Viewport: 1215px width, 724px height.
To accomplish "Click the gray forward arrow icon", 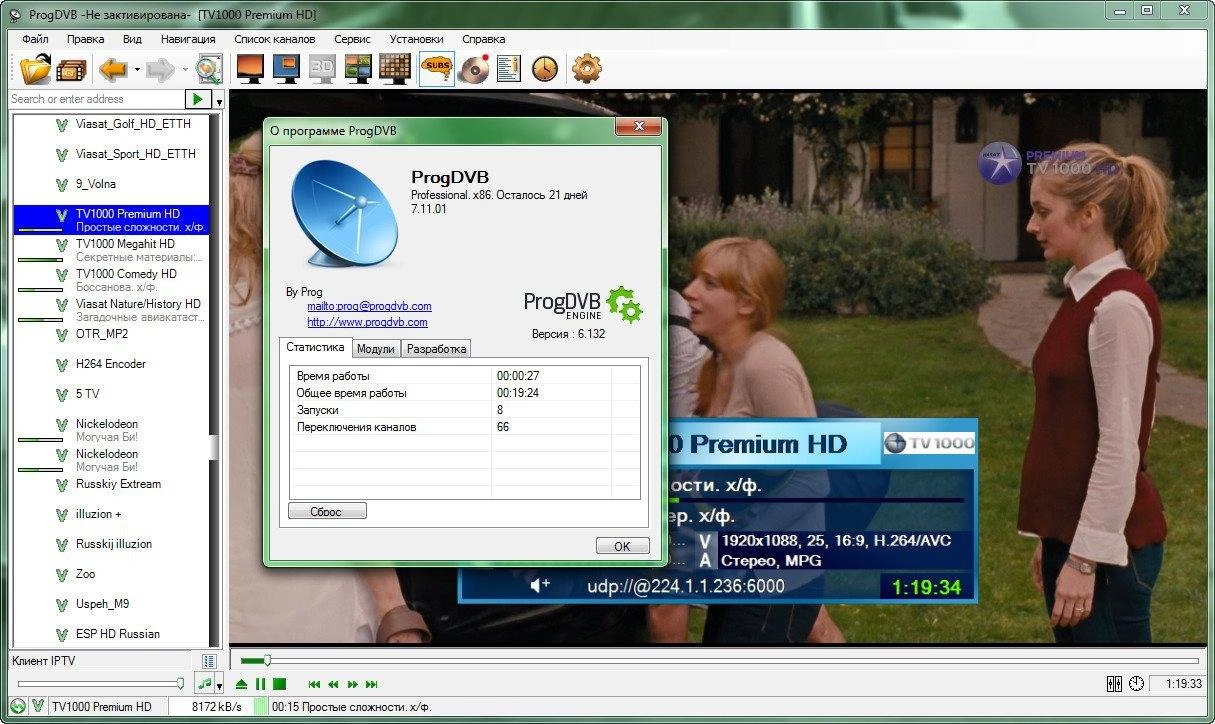I will (x=160, y=69).
